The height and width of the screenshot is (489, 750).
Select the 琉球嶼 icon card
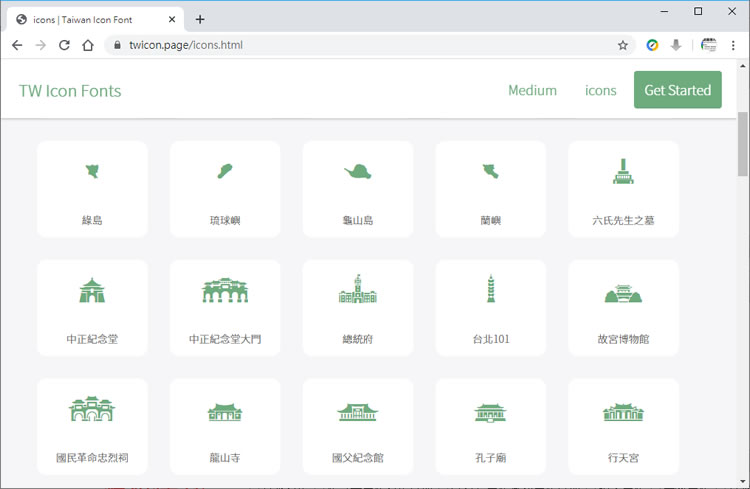225,172
